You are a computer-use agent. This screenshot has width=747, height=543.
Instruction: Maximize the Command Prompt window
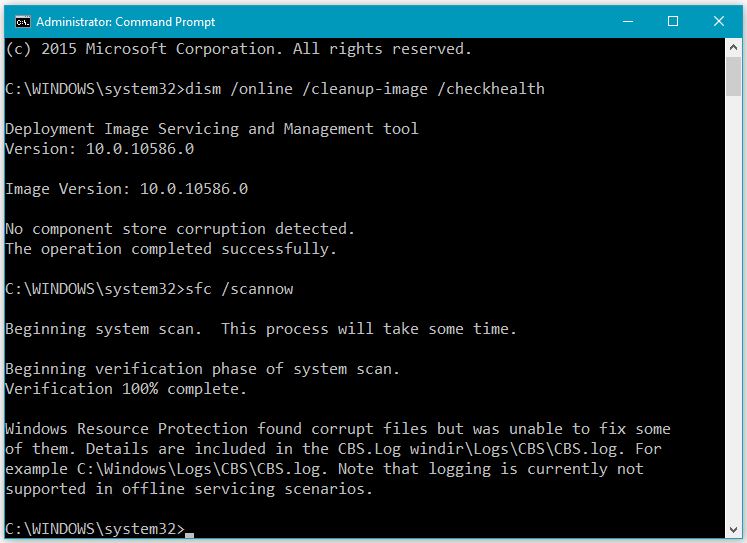coord(673,21)
